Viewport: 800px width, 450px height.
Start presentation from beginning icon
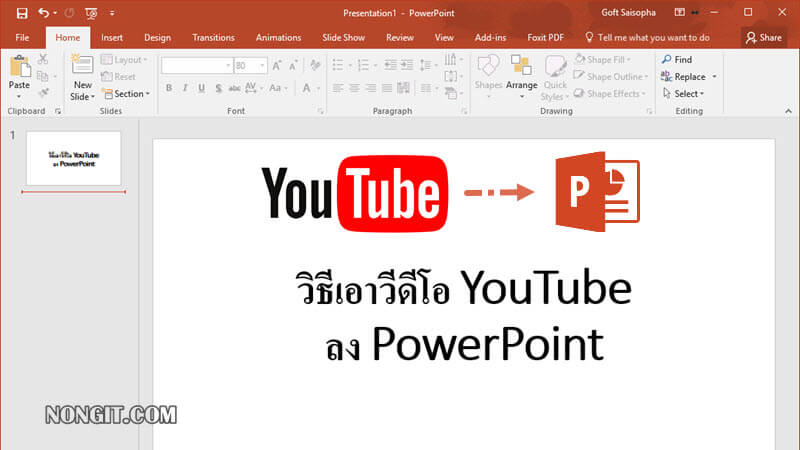tap(91, 13)
